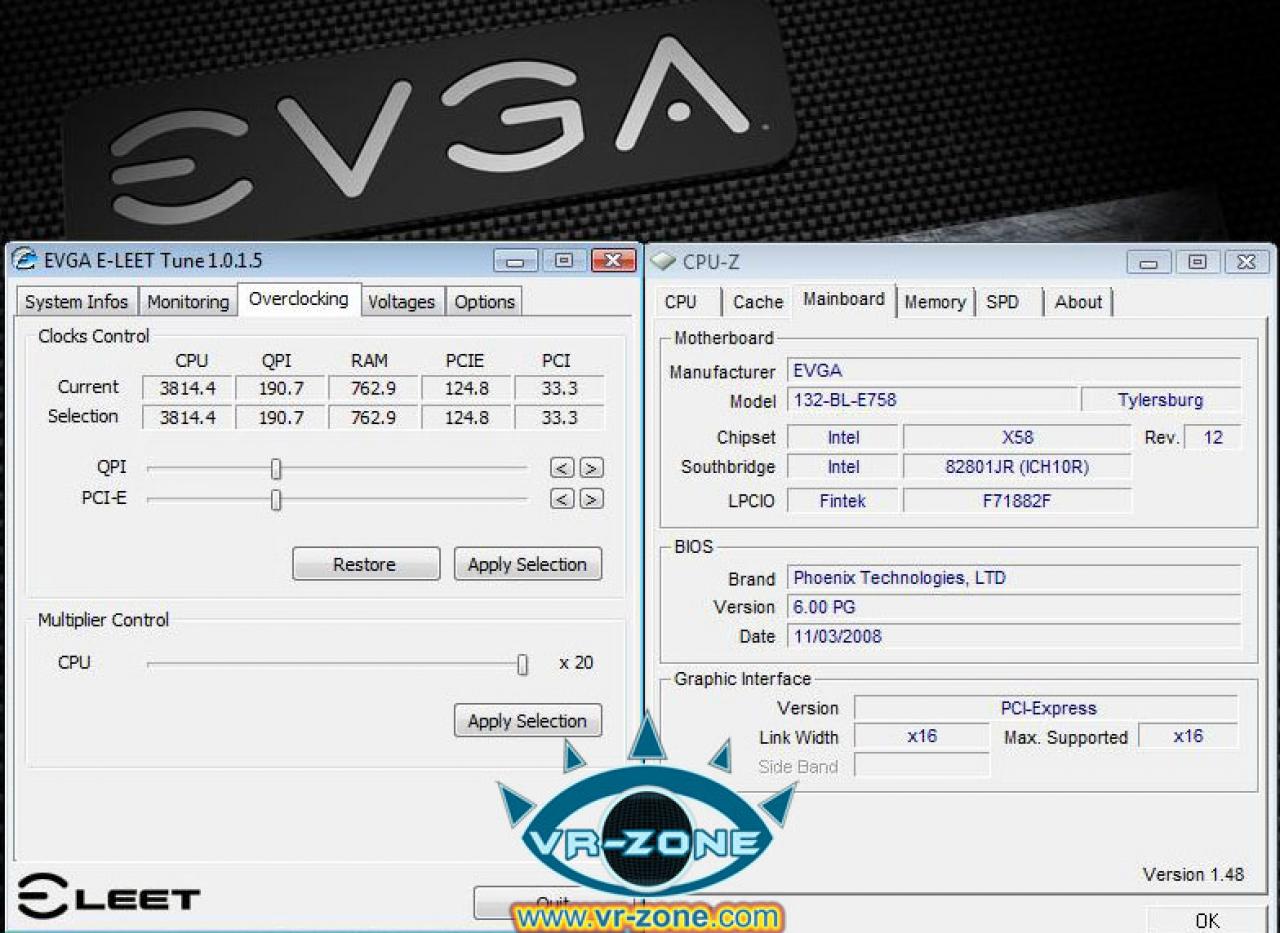Screen dimensions: 1280x933
Task: Click the Selection PCIE value 124.8
Action: [466, 417]
